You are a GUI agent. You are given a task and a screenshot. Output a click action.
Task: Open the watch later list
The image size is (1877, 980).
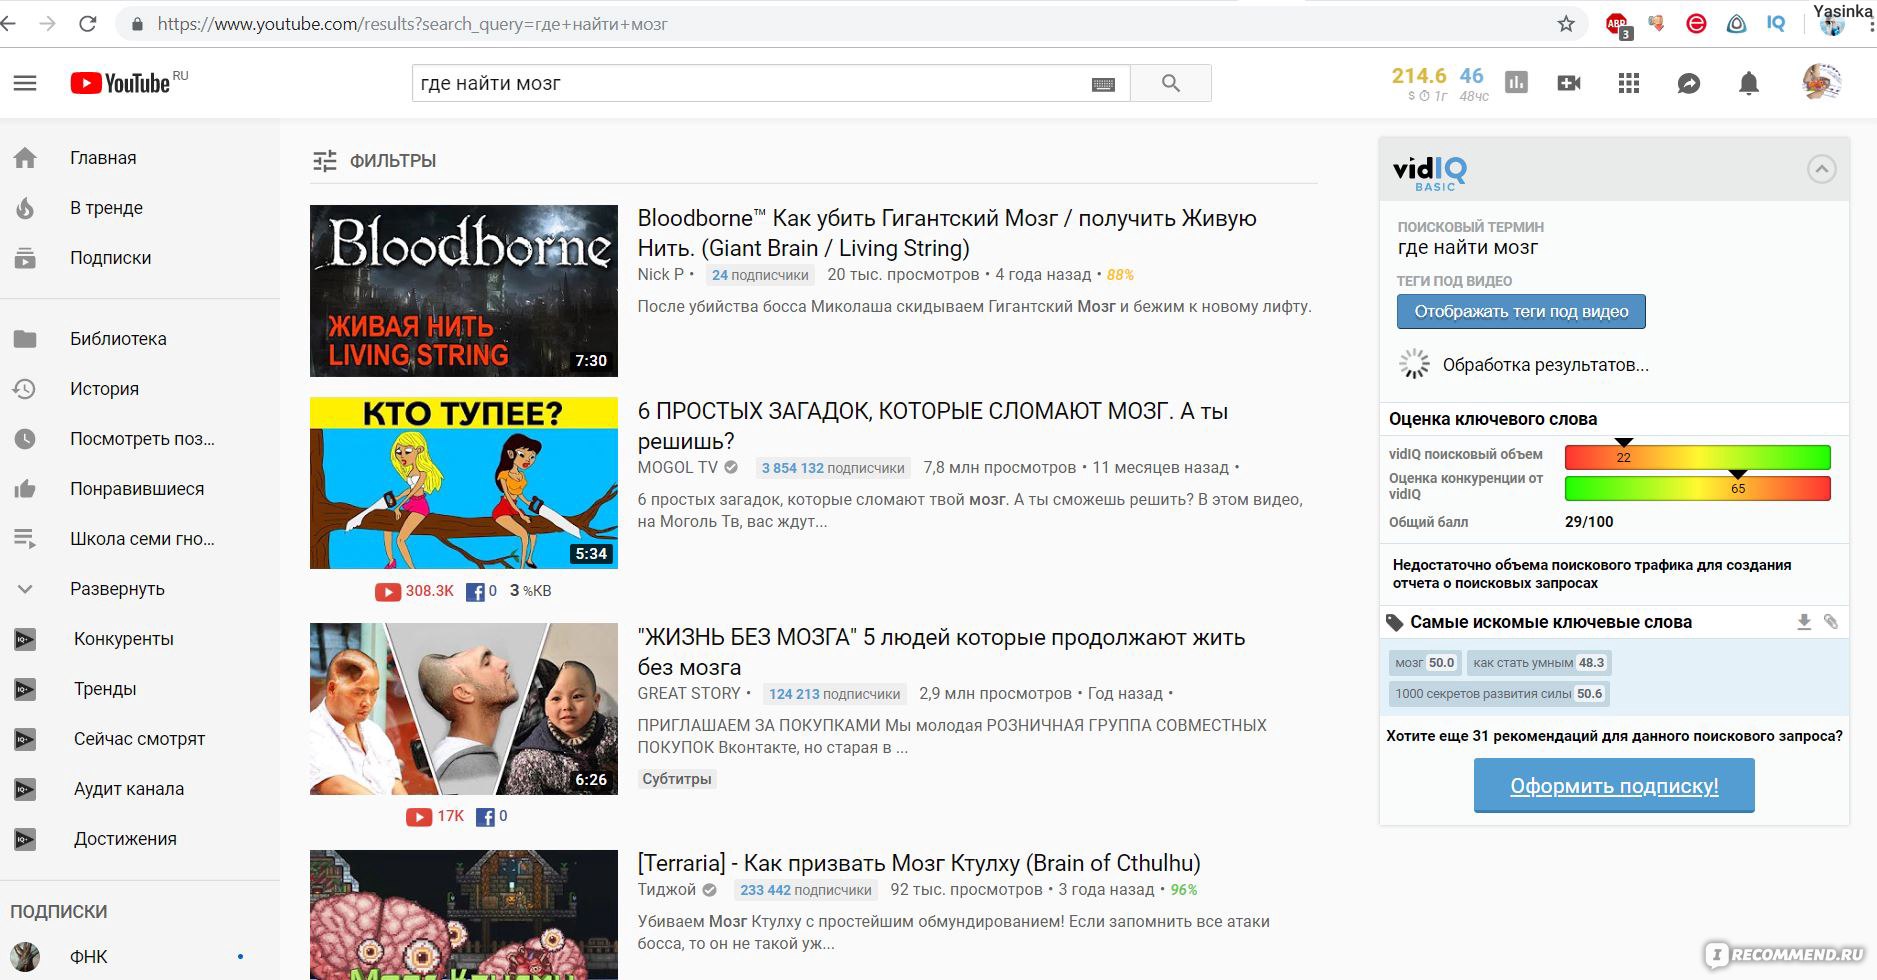pos(140,439)
